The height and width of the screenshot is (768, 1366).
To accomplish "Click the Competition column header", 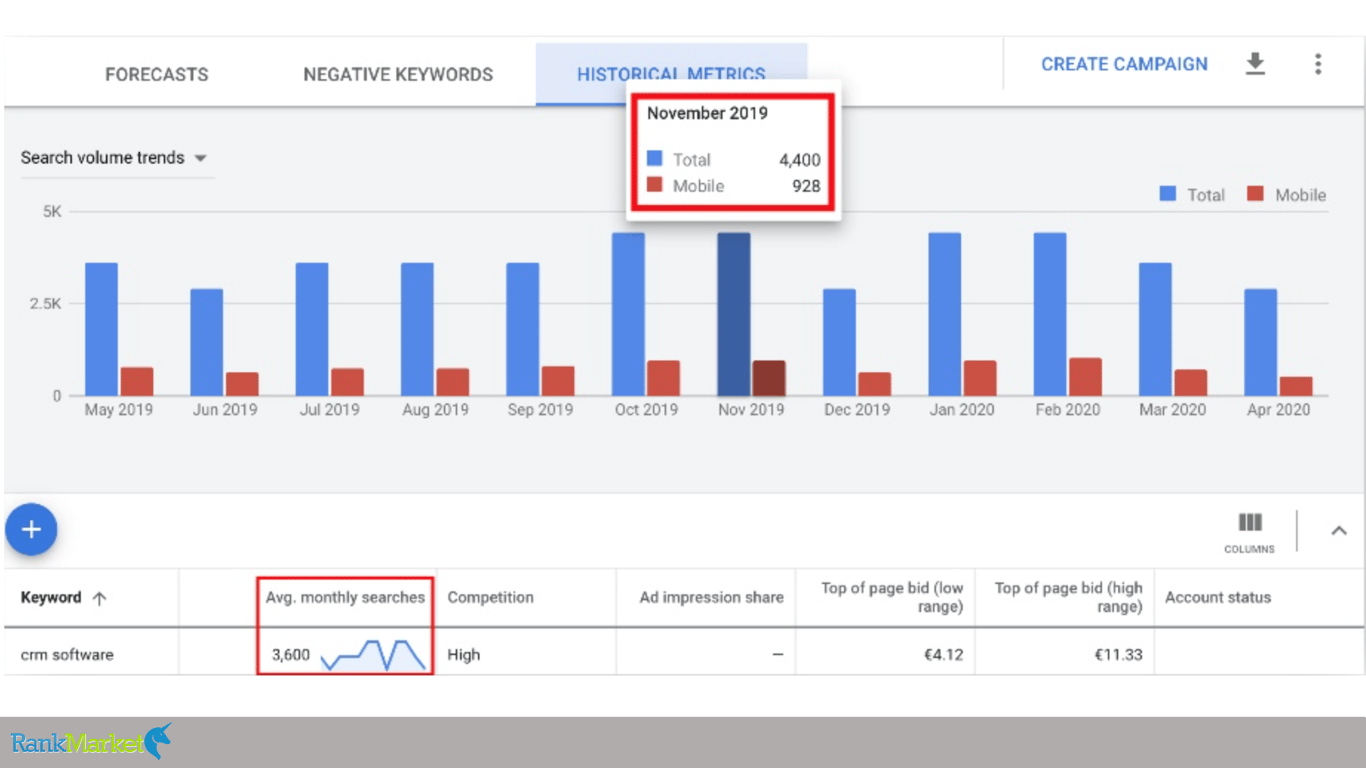I will (x=490, y=597).
